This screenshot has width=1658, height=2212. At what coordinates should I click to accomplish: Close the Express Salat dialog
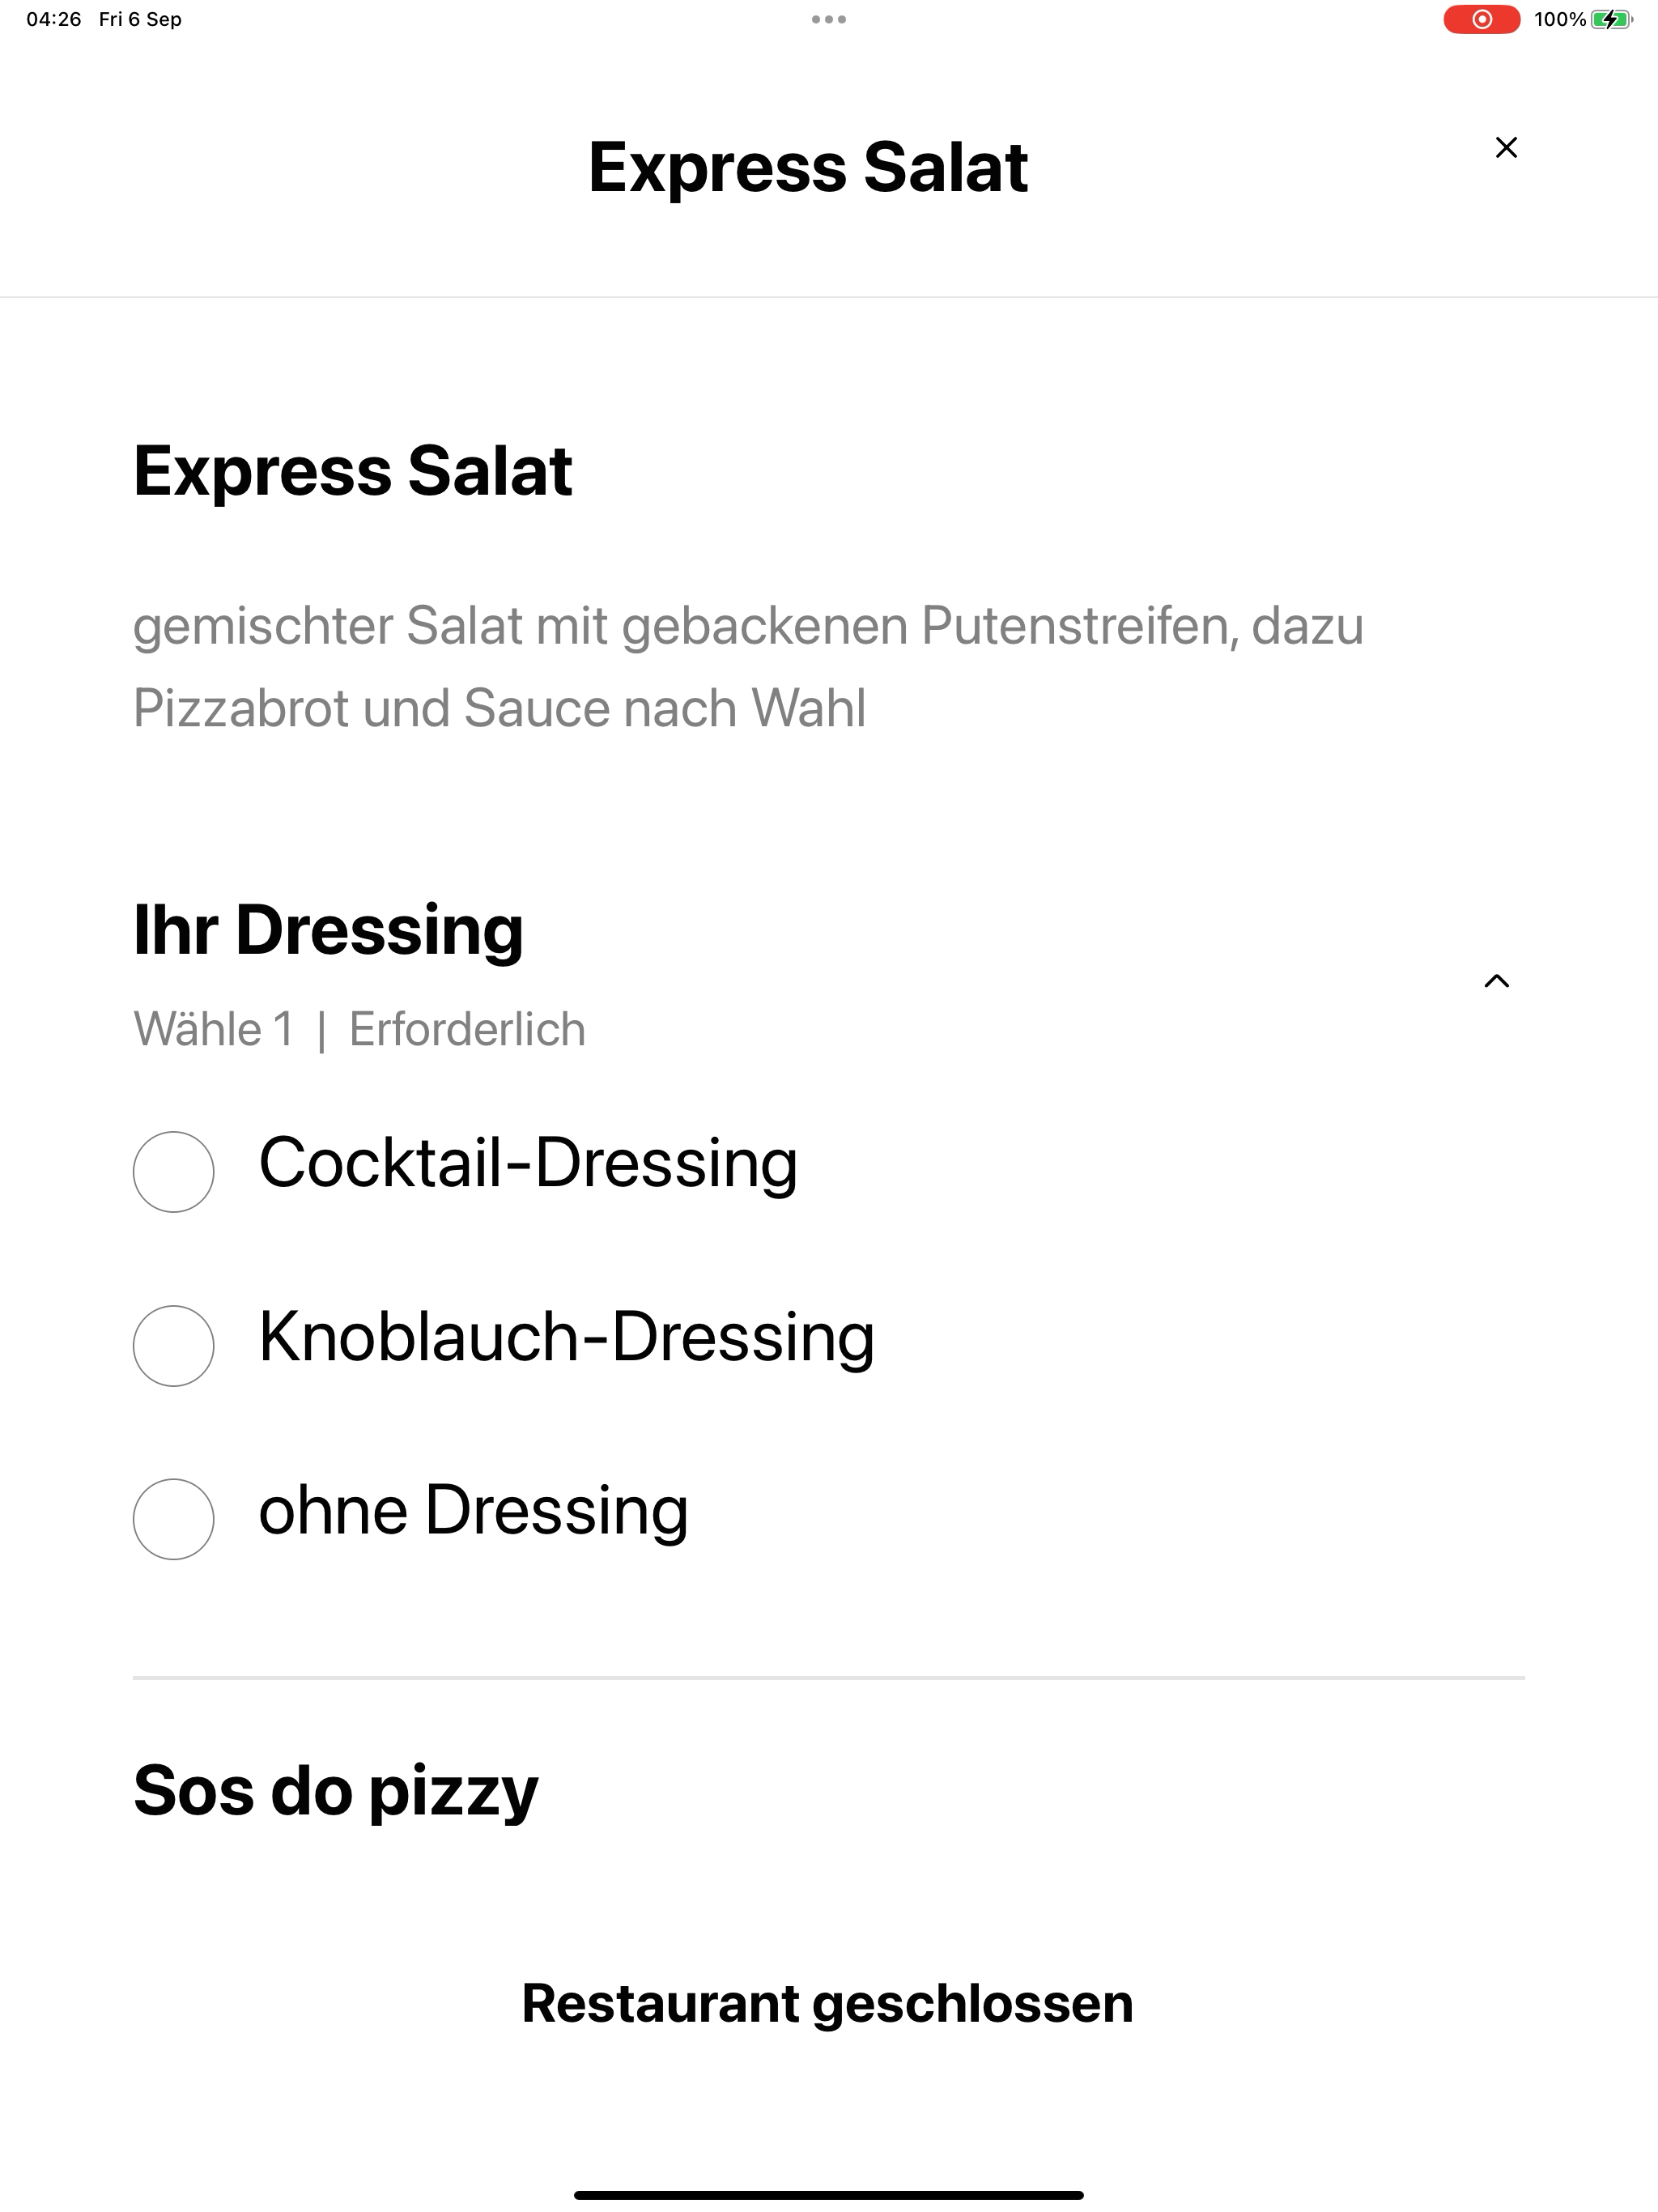click(1506, 147)
